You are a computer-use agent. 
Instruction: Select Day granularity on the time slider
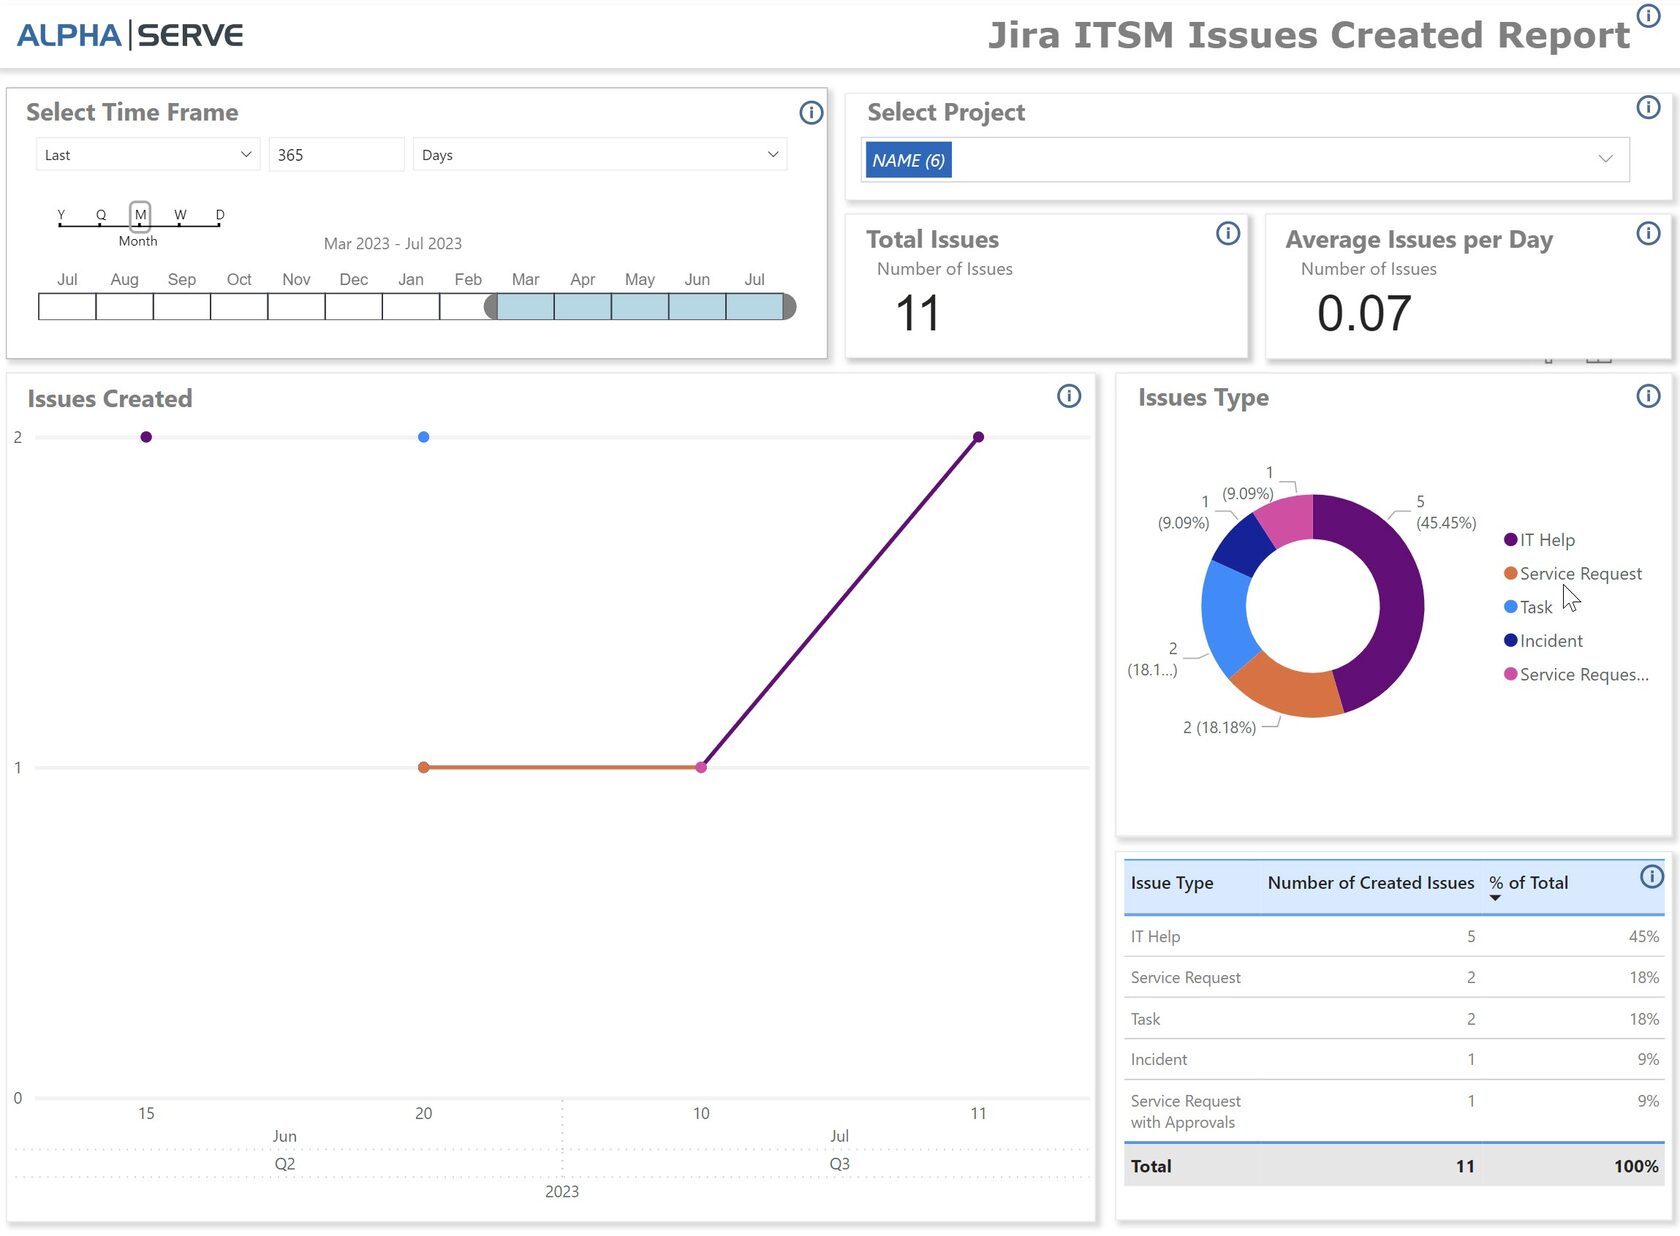point(219,214)
